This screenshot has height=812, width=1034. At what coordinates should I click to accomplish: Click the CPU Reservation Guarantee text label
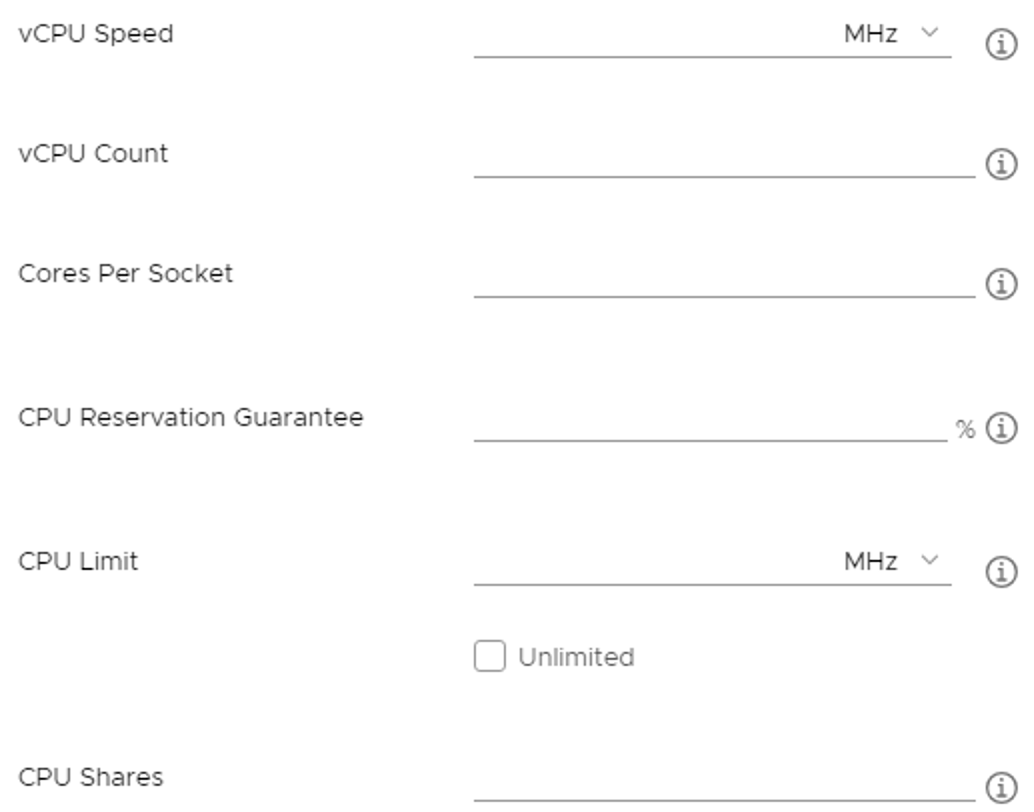(191, 417)
